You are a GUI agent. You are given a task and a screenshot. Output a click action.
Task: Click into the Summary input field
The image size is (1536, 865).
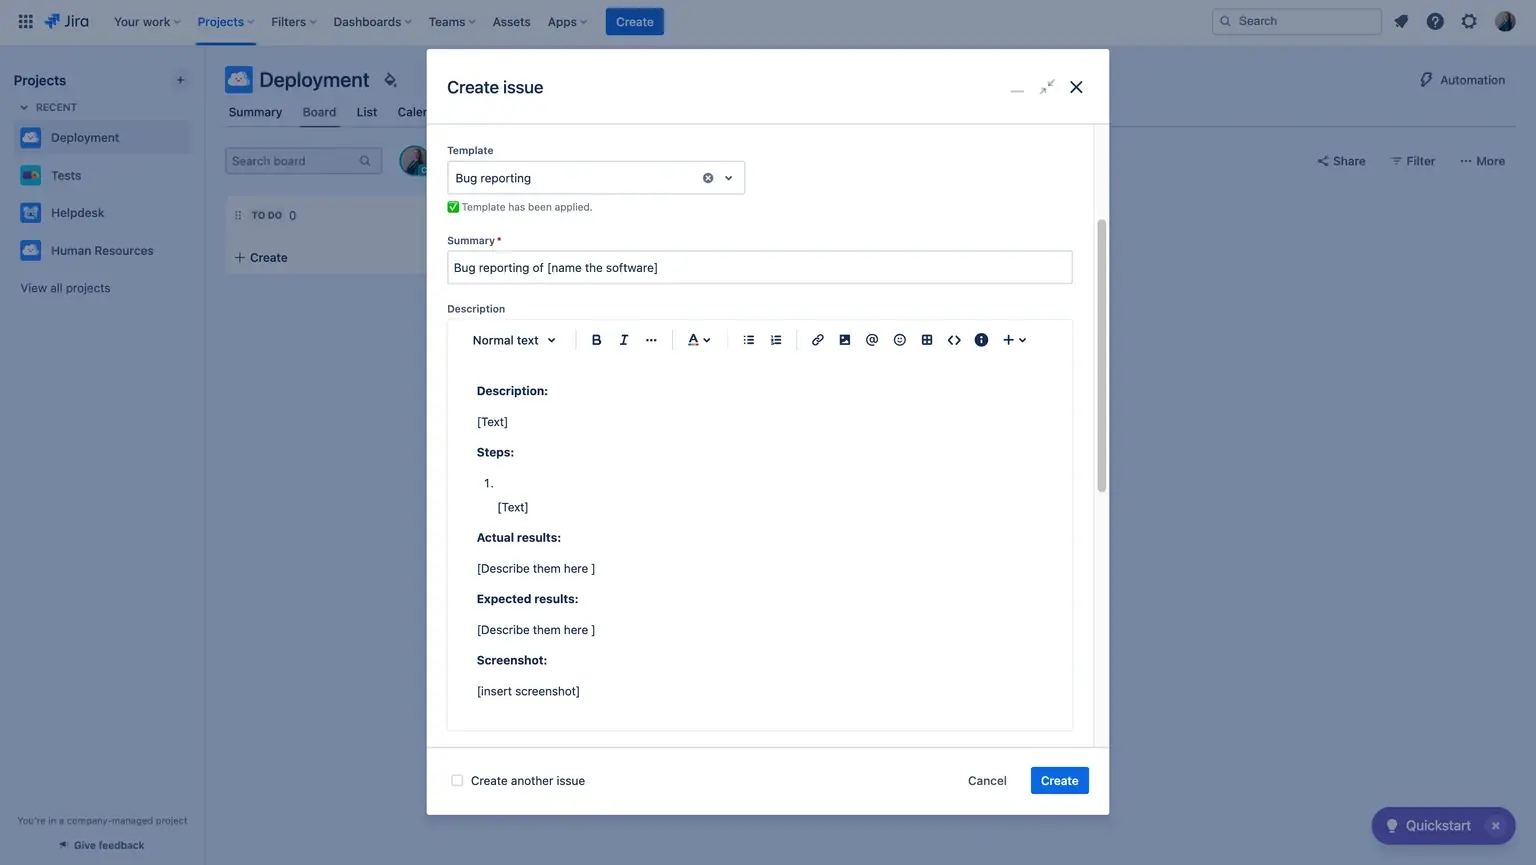[x=759, y=268]
